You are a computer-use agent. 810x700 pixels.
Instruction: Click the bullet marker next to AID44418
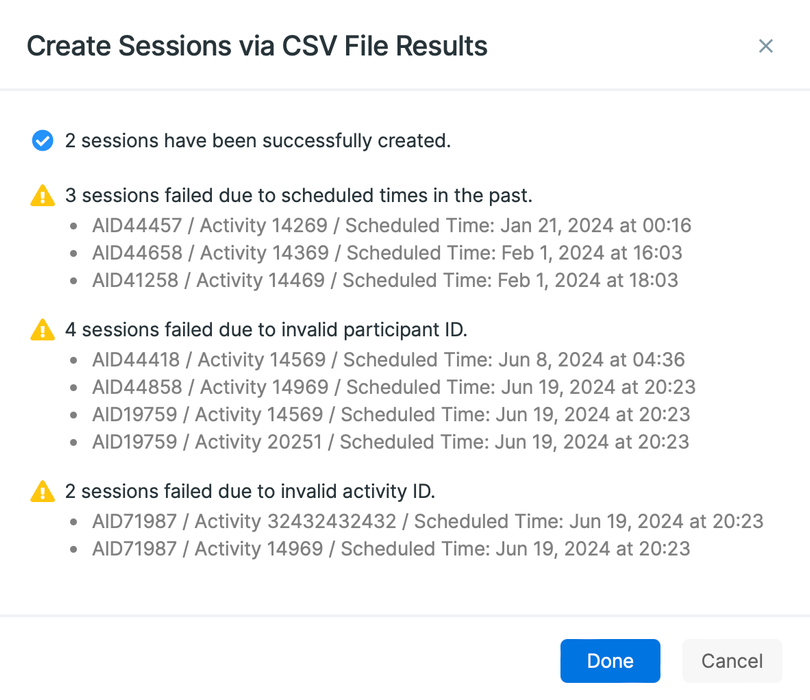pyautogui.click(x=73, y=360)
